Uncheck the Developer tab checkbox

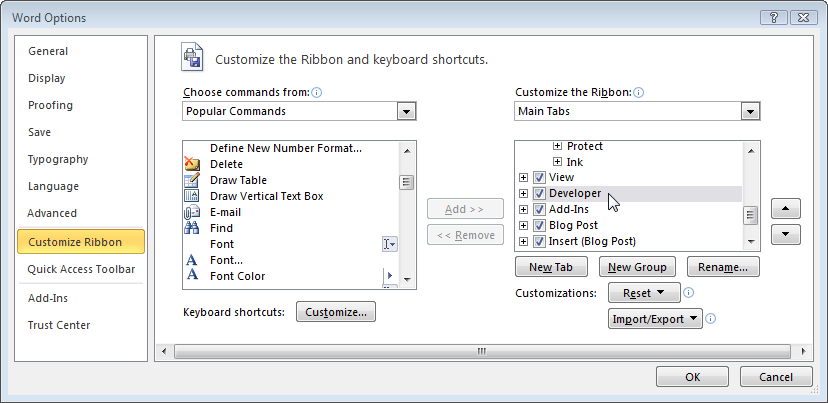tap(539, 193)
